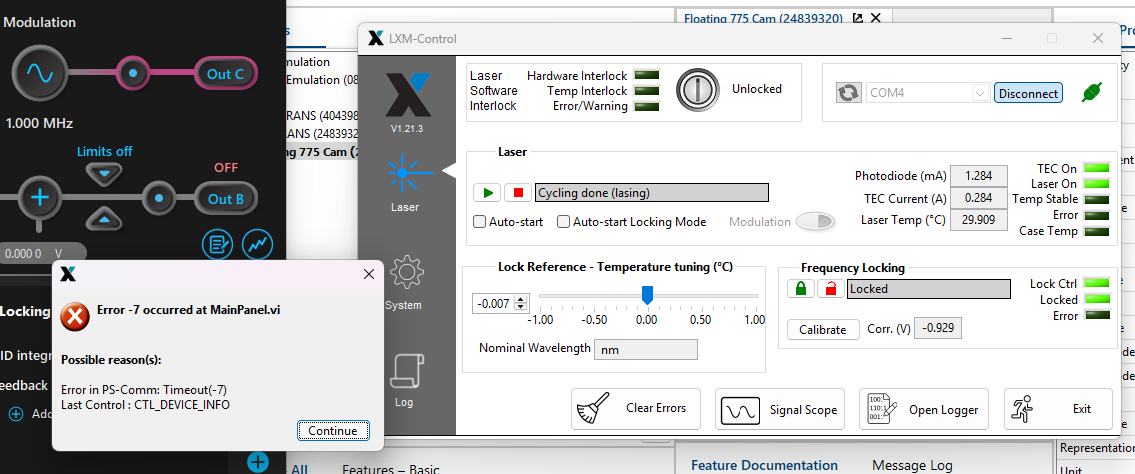Click the Photodiode (mA) value 1.284
1135x474 pixels.
click(x=979, y=175)
